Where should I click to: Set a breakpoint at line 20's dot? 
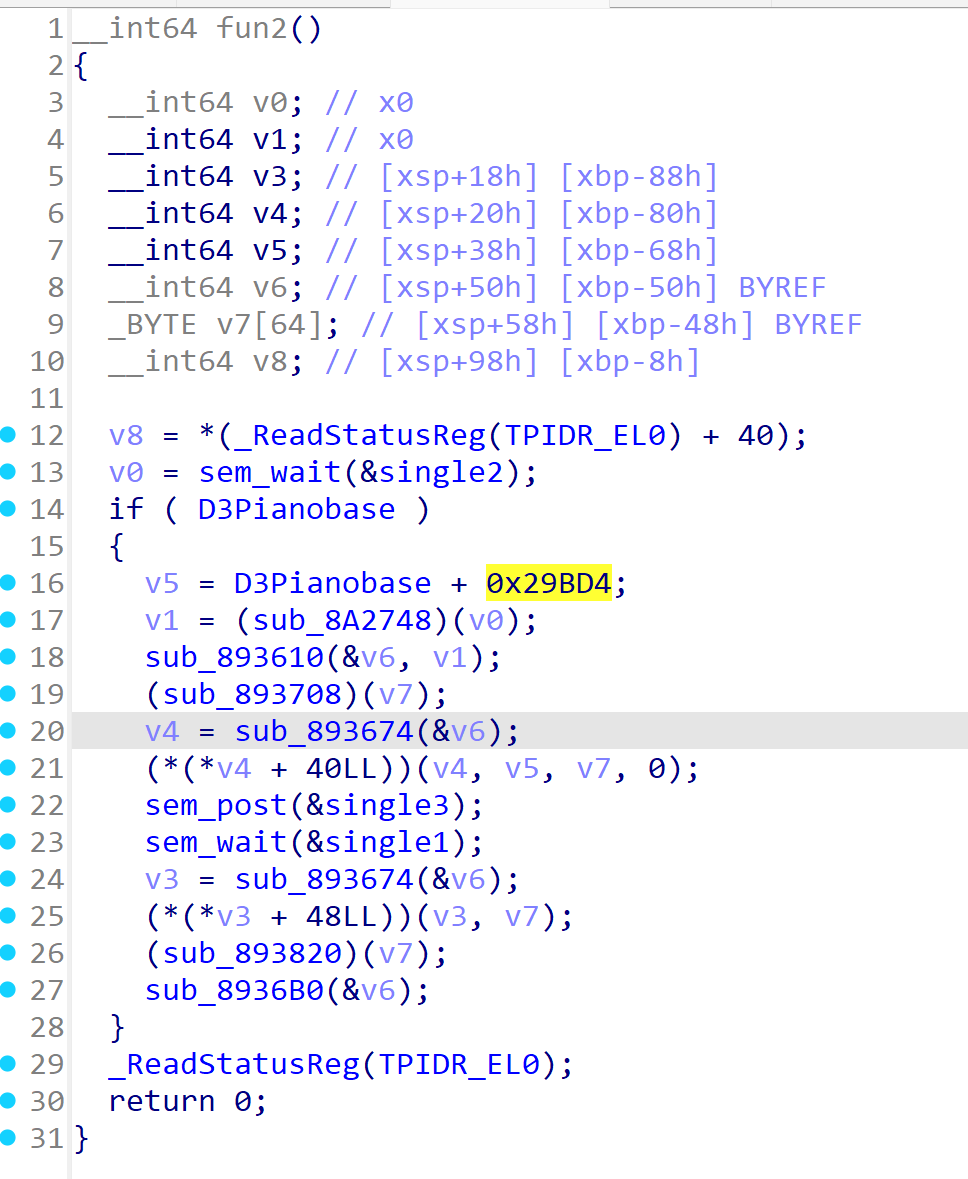pos(9,731)
